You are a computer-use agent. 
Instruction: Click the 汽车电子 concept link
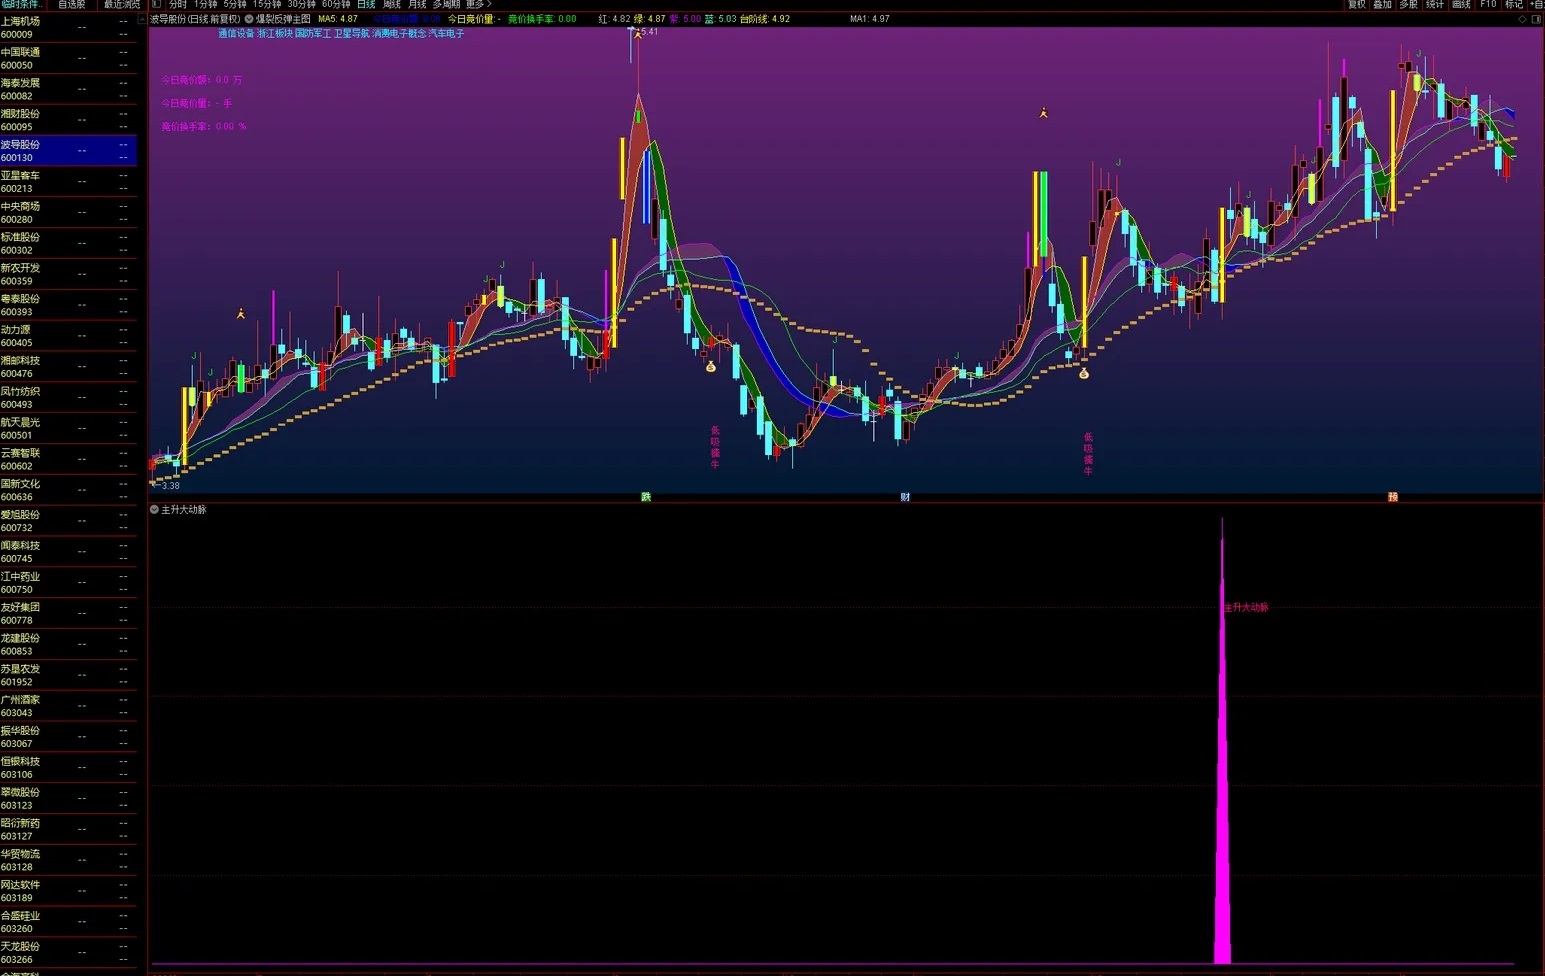click(446, 34)
